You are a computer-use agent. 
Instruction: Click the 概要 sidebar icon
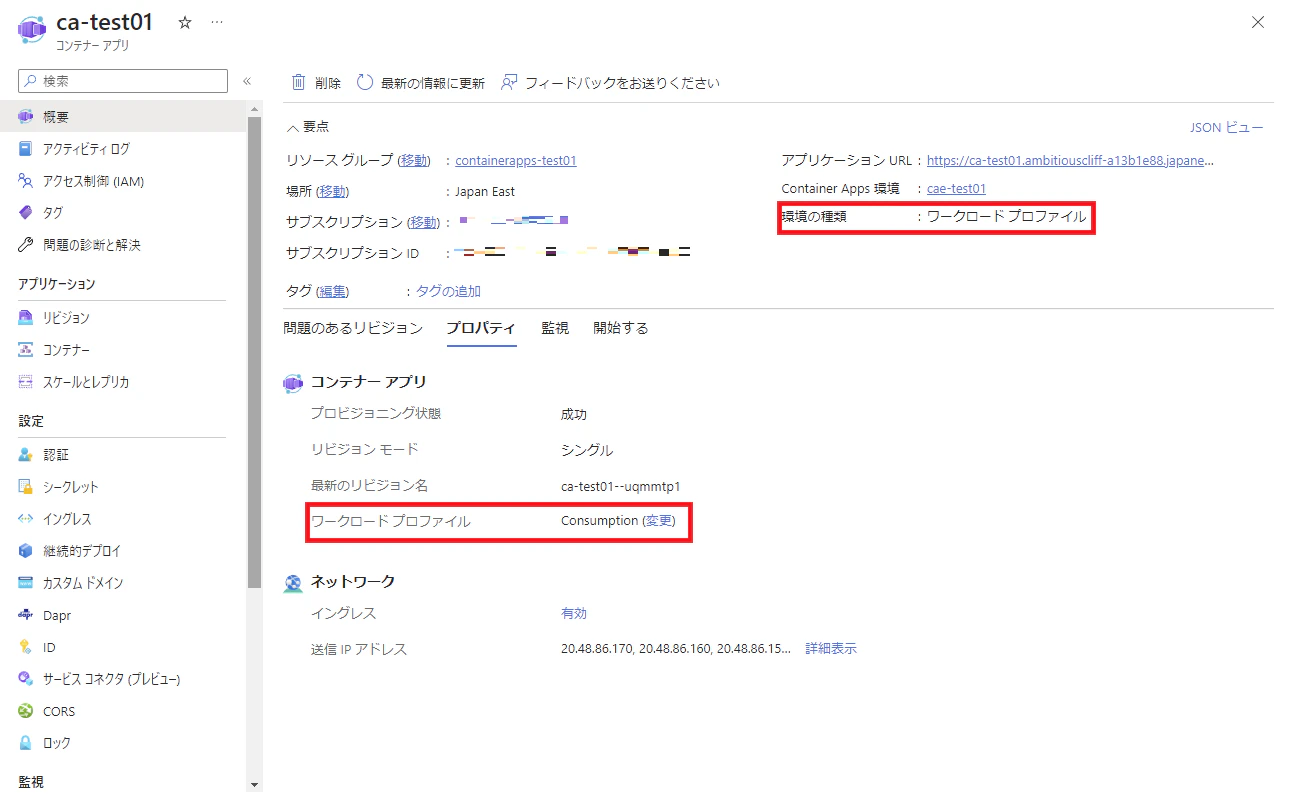(x=26, y=116)
